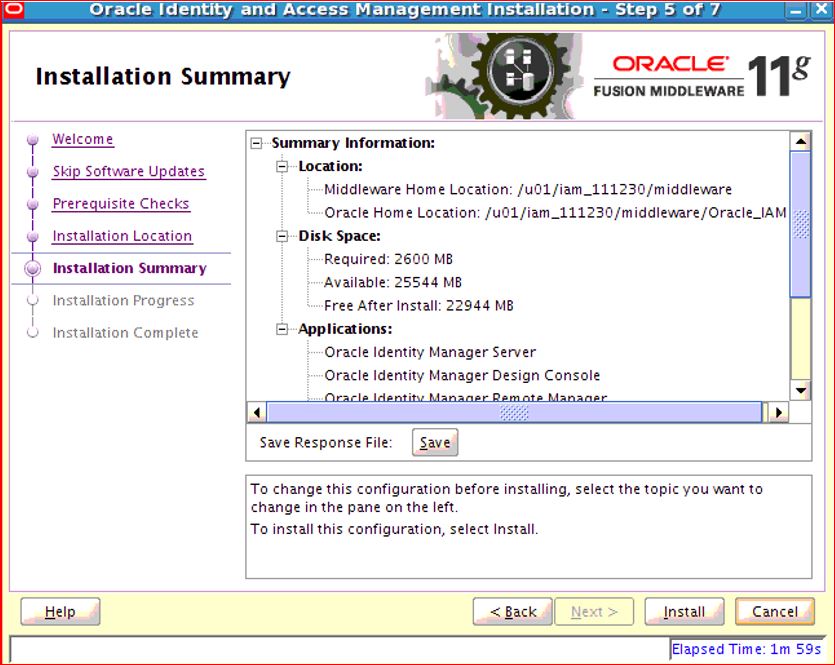Select the Available: 25544 MB row

393,283
